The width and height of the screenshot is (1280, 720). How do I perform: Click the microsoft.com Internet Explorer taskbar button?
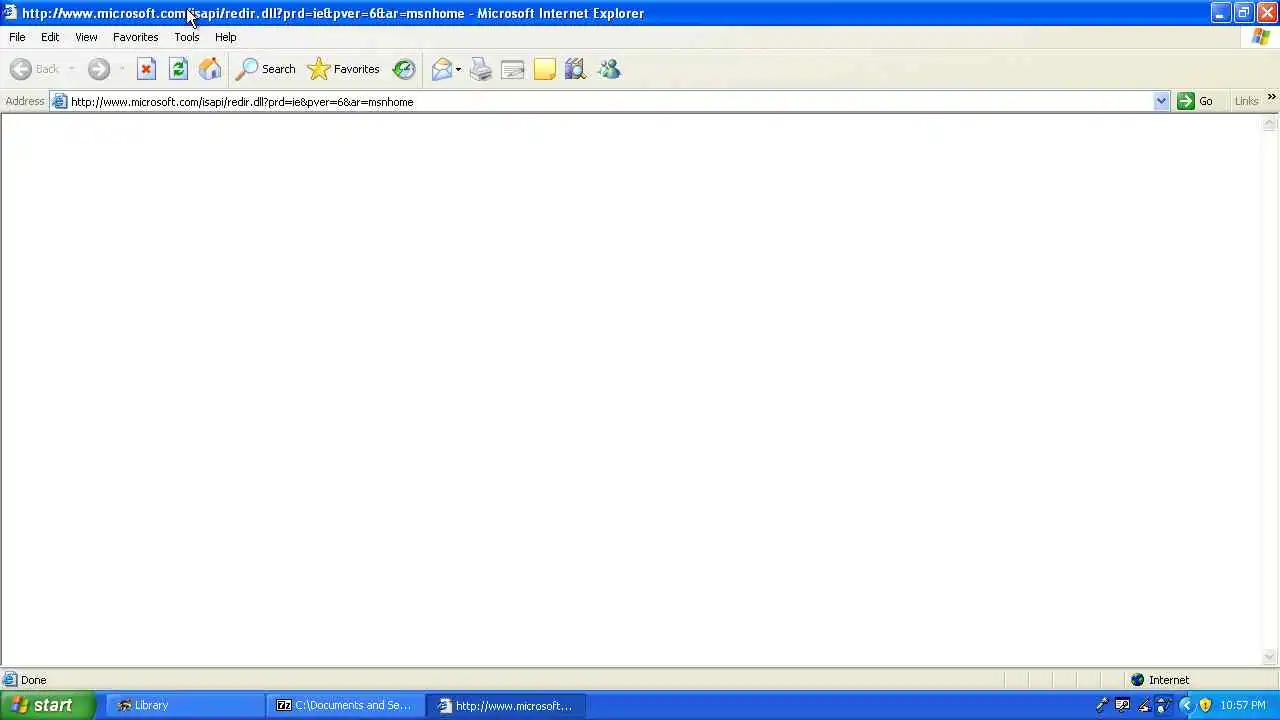[506, 705]
